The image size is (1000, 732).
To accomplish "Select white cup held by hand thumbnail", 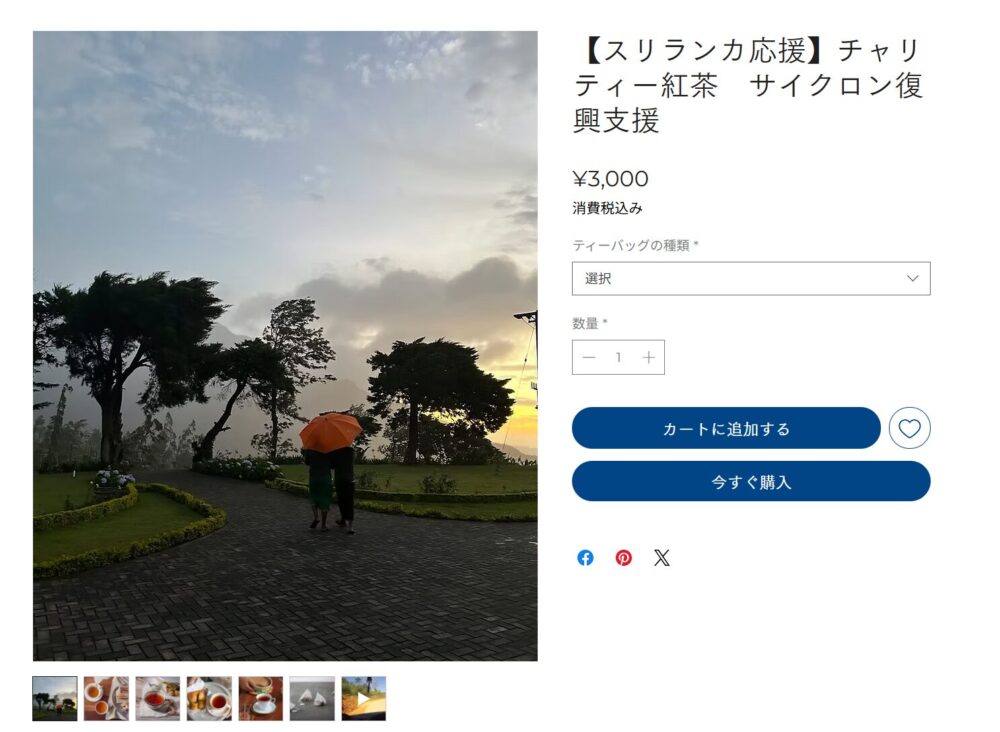I will click(261, 698).
